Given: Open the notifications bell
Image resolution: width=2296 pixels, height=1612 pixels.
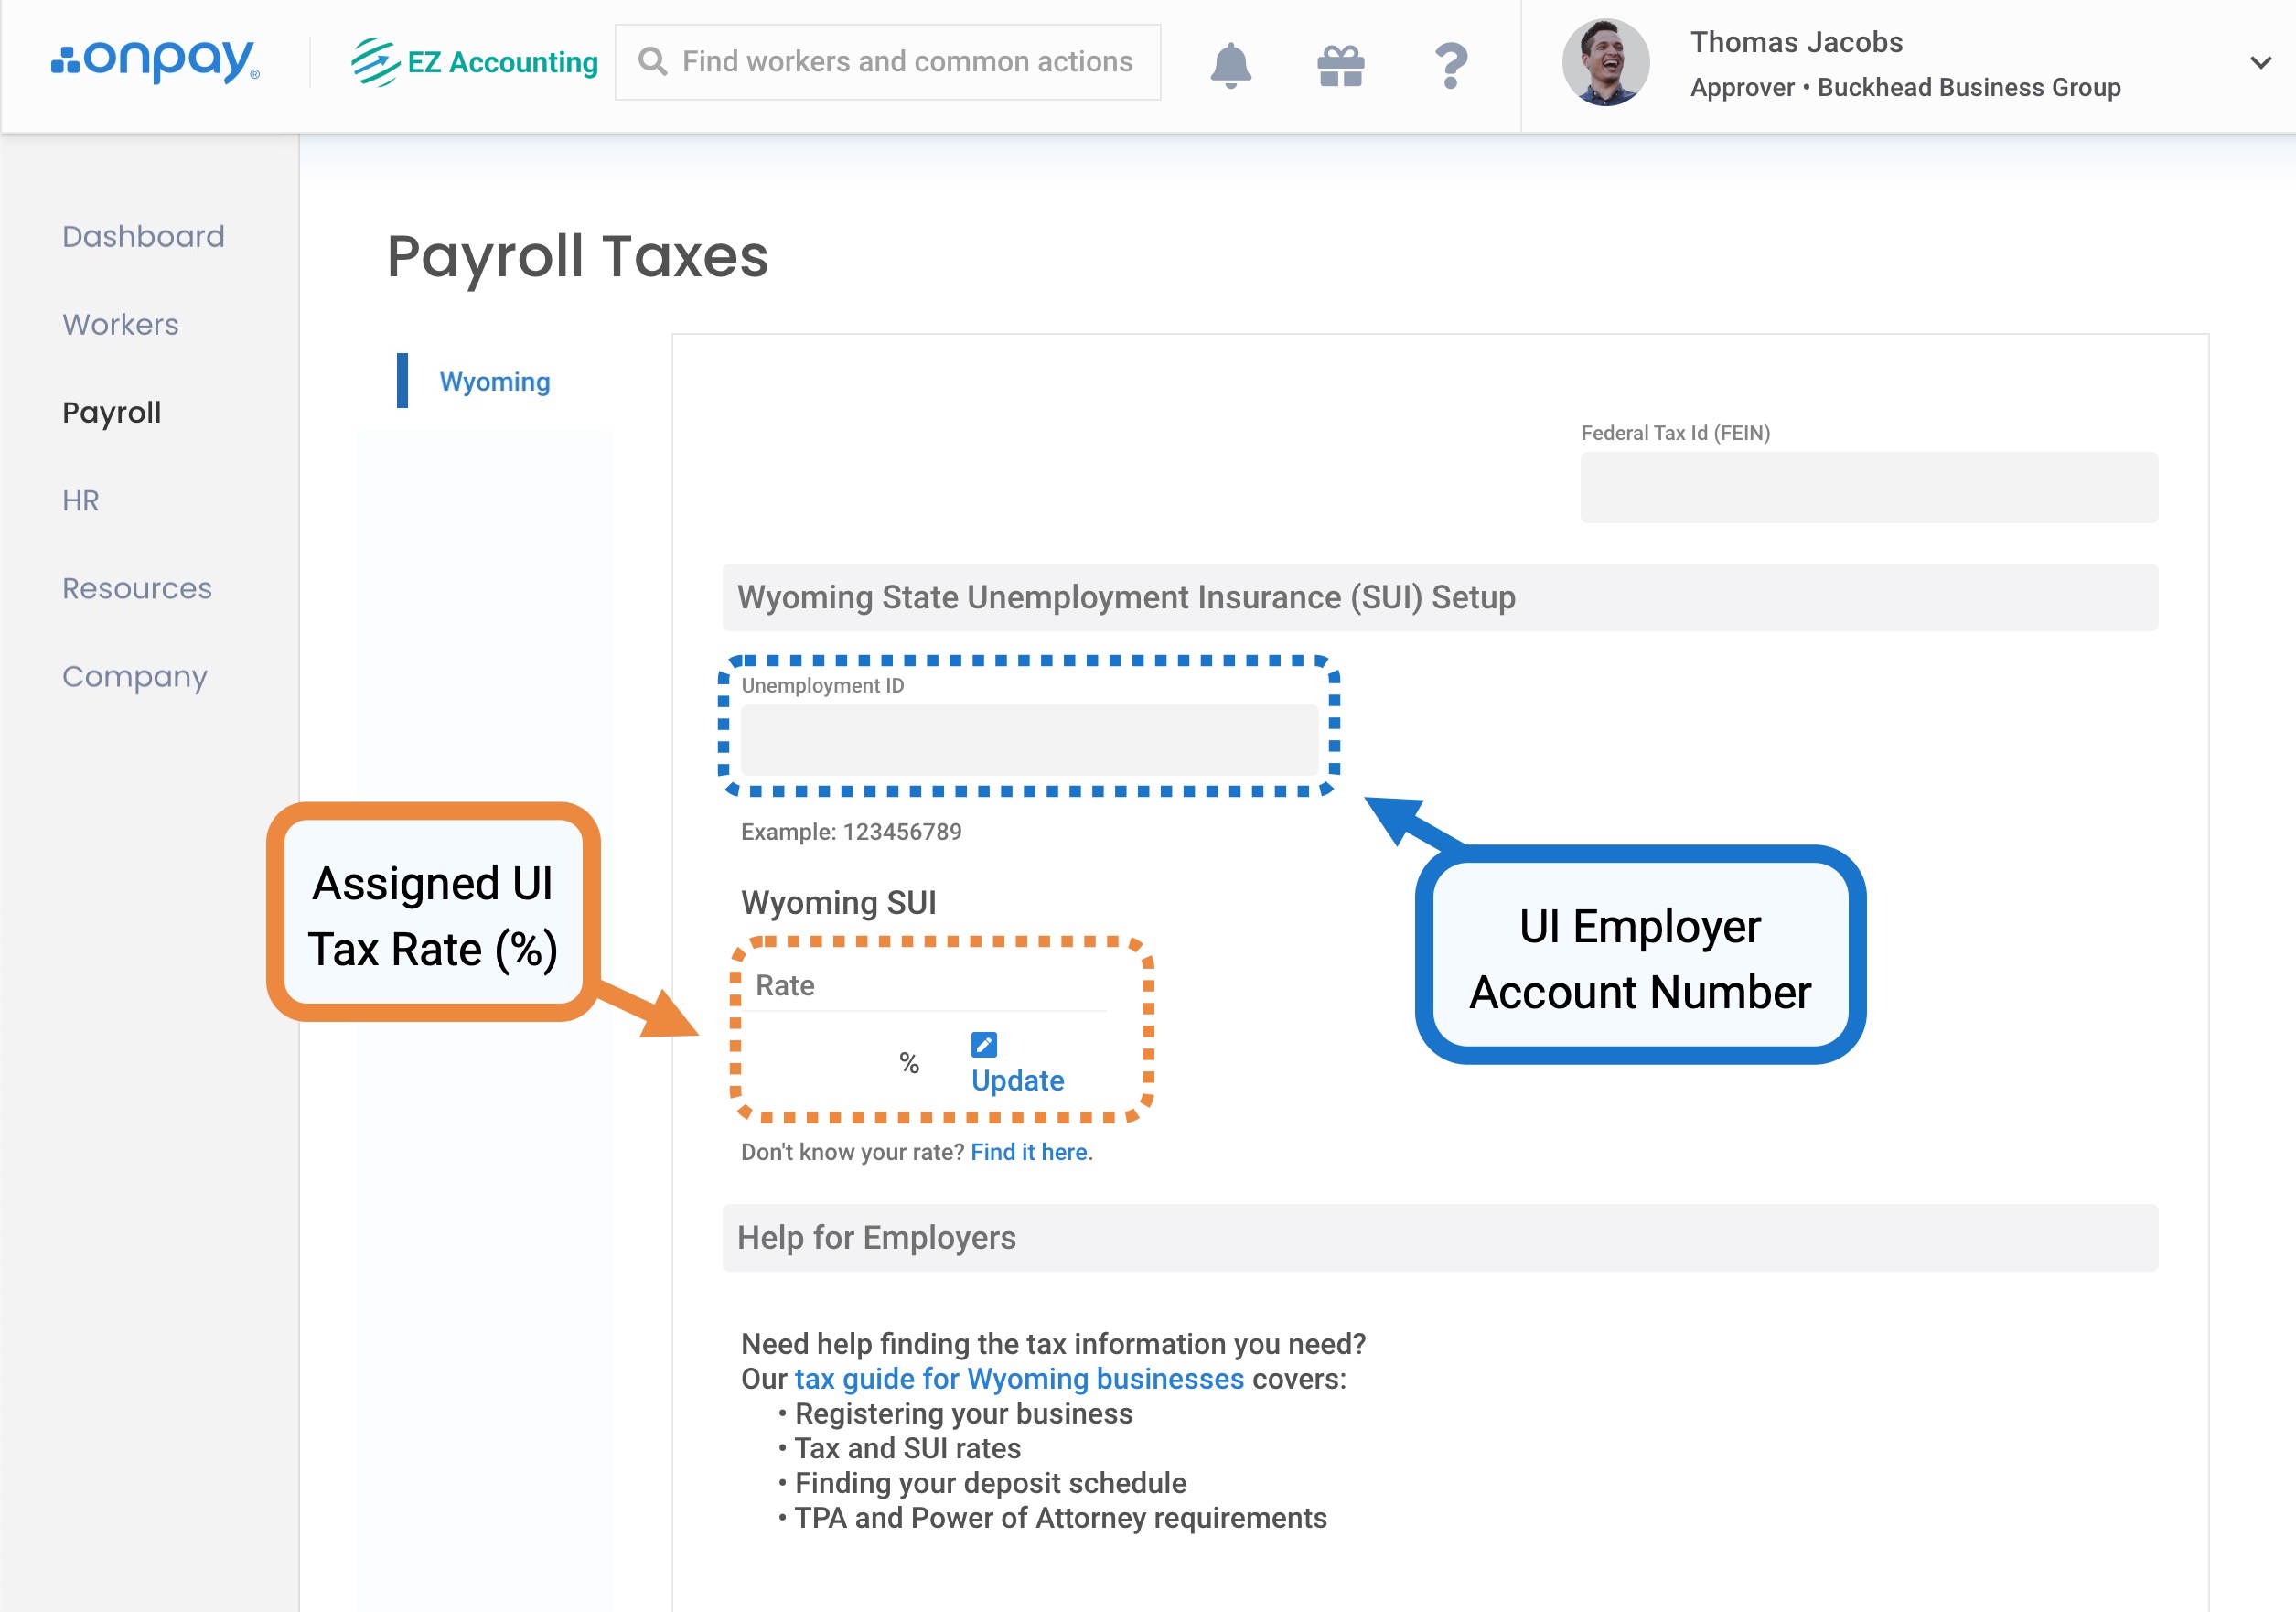Looking at the screenshot, I should 1230,66.
